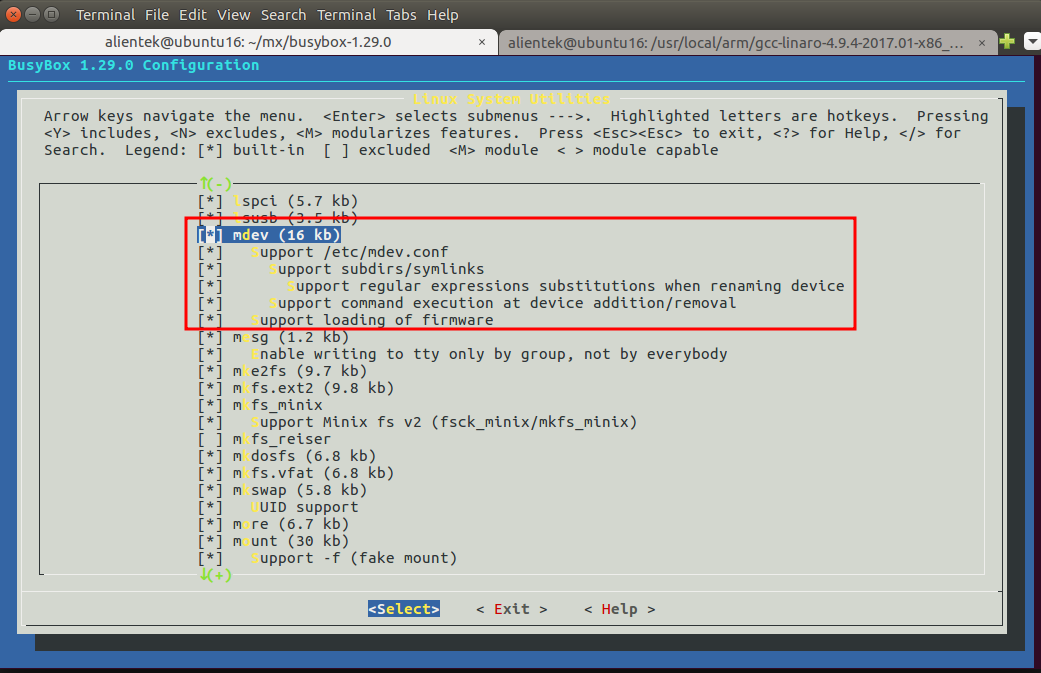
Task: Close the gcc-linaro terminal tab
Action: 982,42
